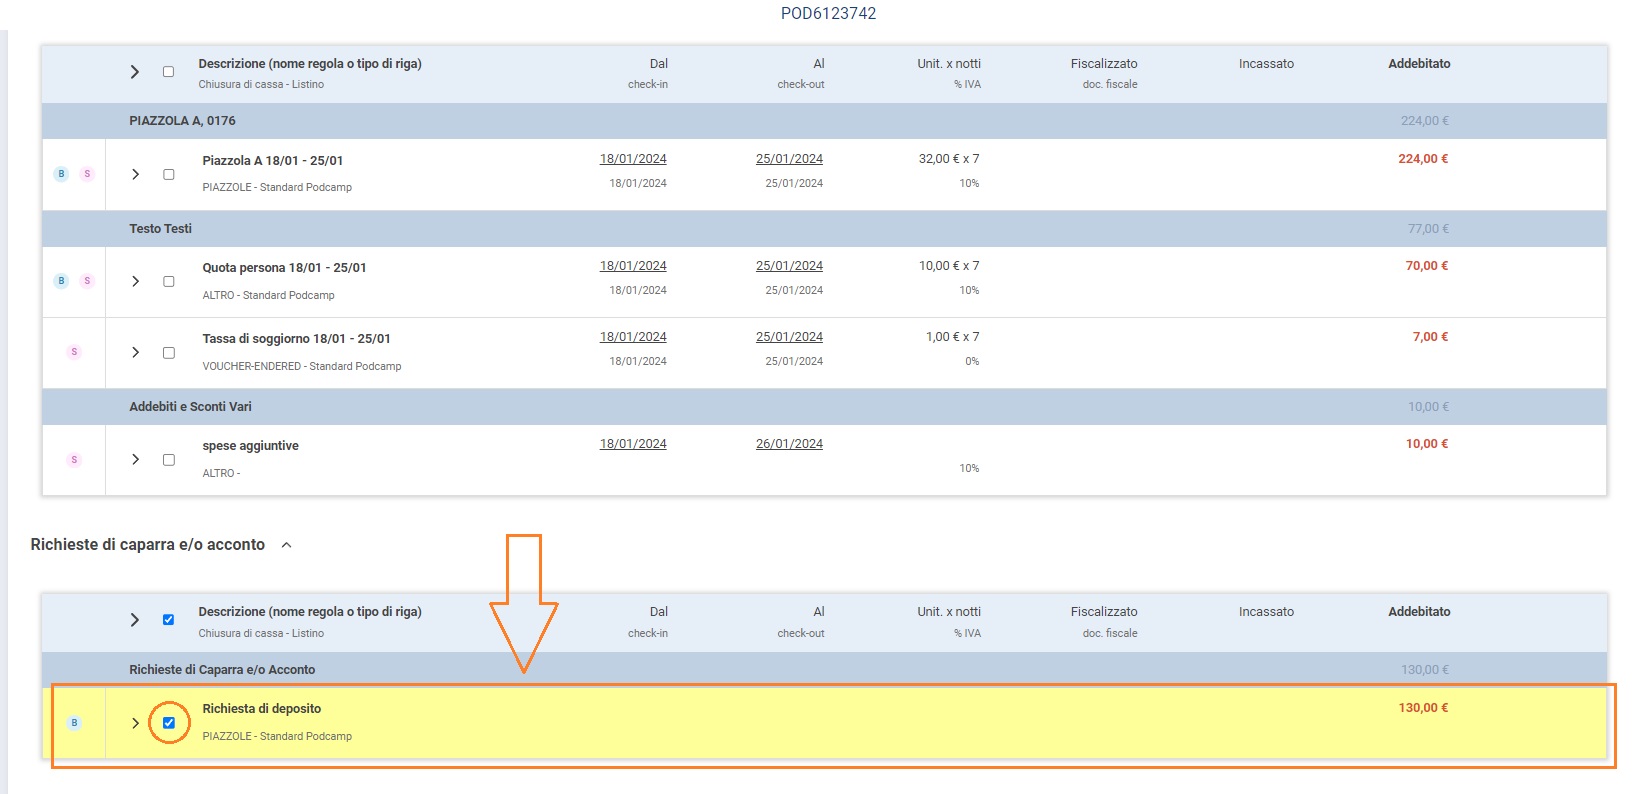This screenshot has height=794, width=1634.
Task: Expand all rows with top header chevron
Action: [x=134, y=72]
